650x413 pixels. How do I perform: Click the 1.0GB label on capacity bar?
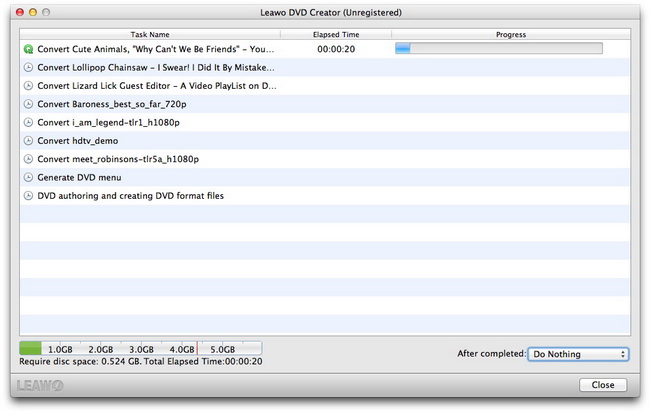click(60, 350)
